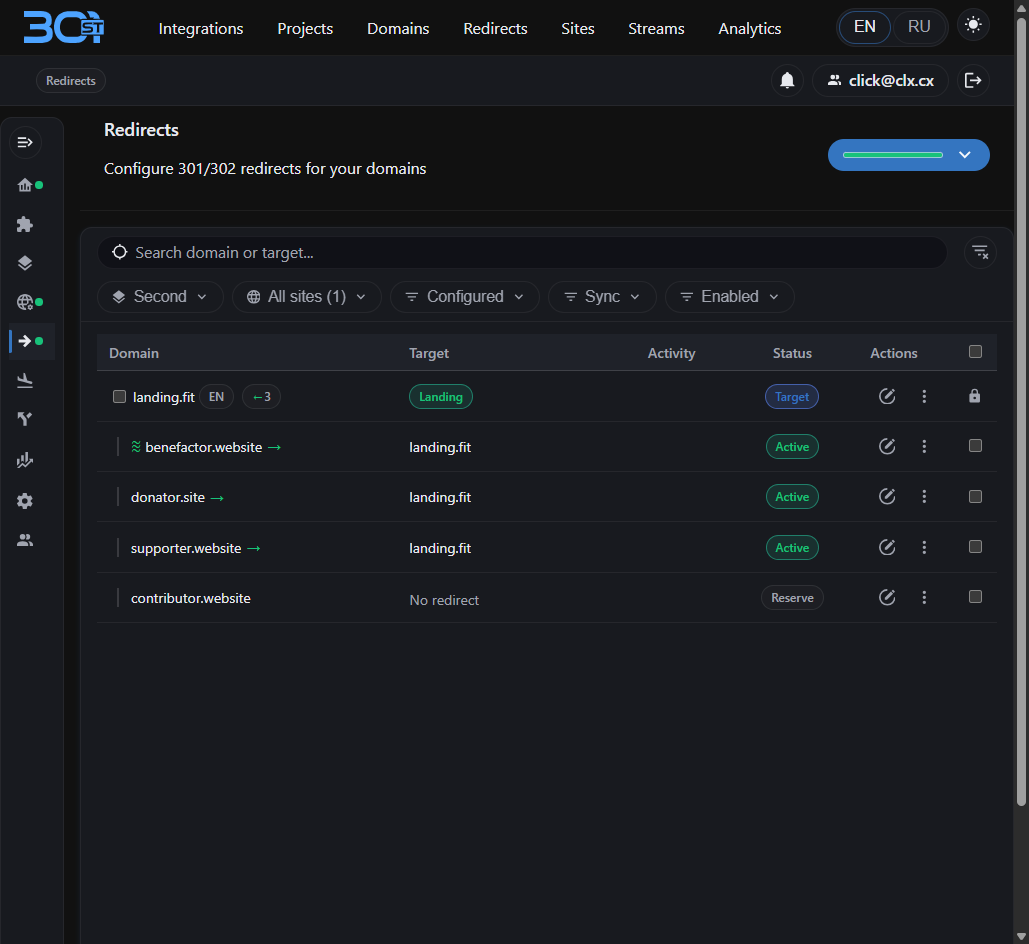The height and width of the screenshot is (944, 1029).
Task: Check the landing.fit domain checkbox
Action: click(119, 397)
